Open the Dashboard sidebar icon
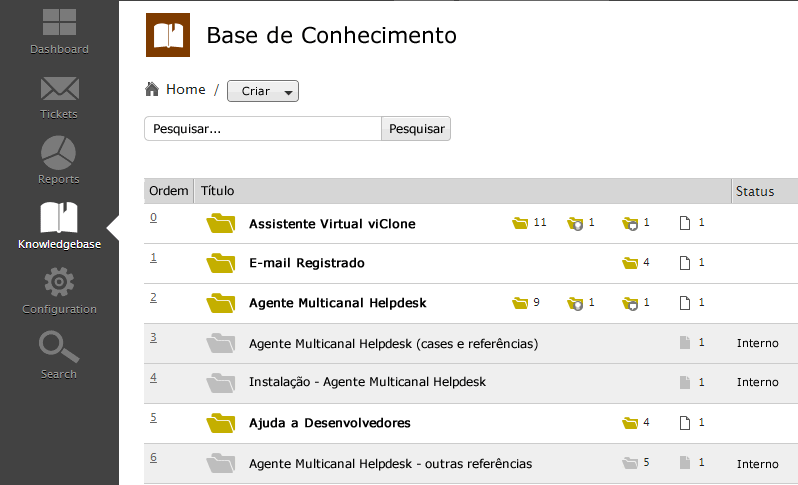 click(x=59, y=25)
